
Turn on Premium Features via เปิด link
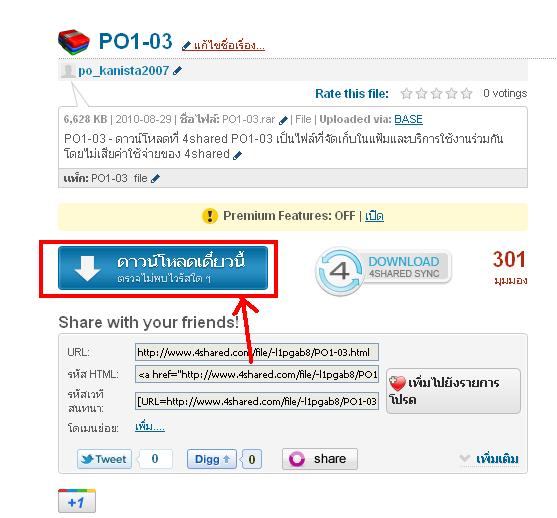tap(374, 216)
